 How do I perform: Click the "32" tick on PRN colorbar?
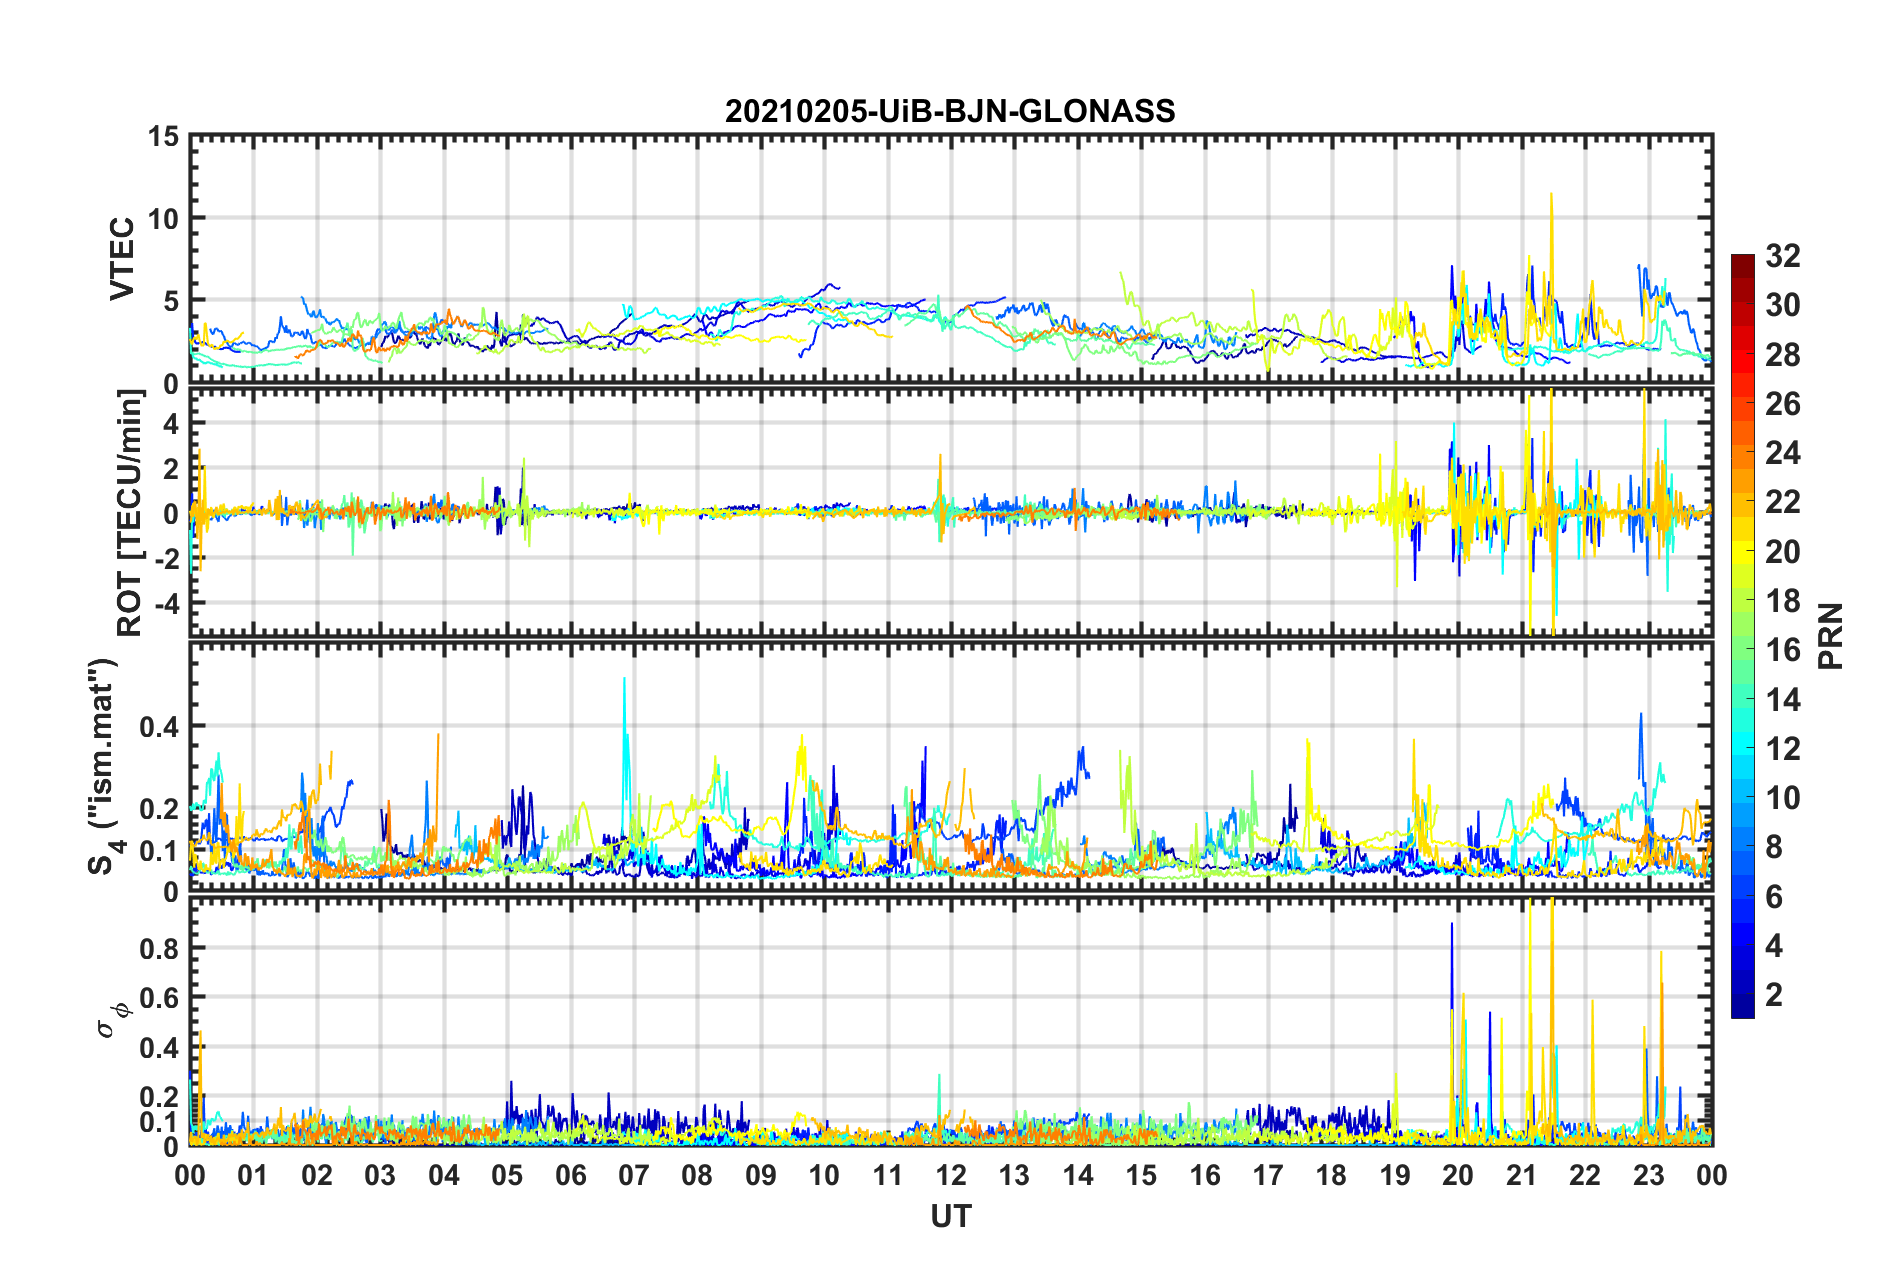click(x=1783, y=256)
